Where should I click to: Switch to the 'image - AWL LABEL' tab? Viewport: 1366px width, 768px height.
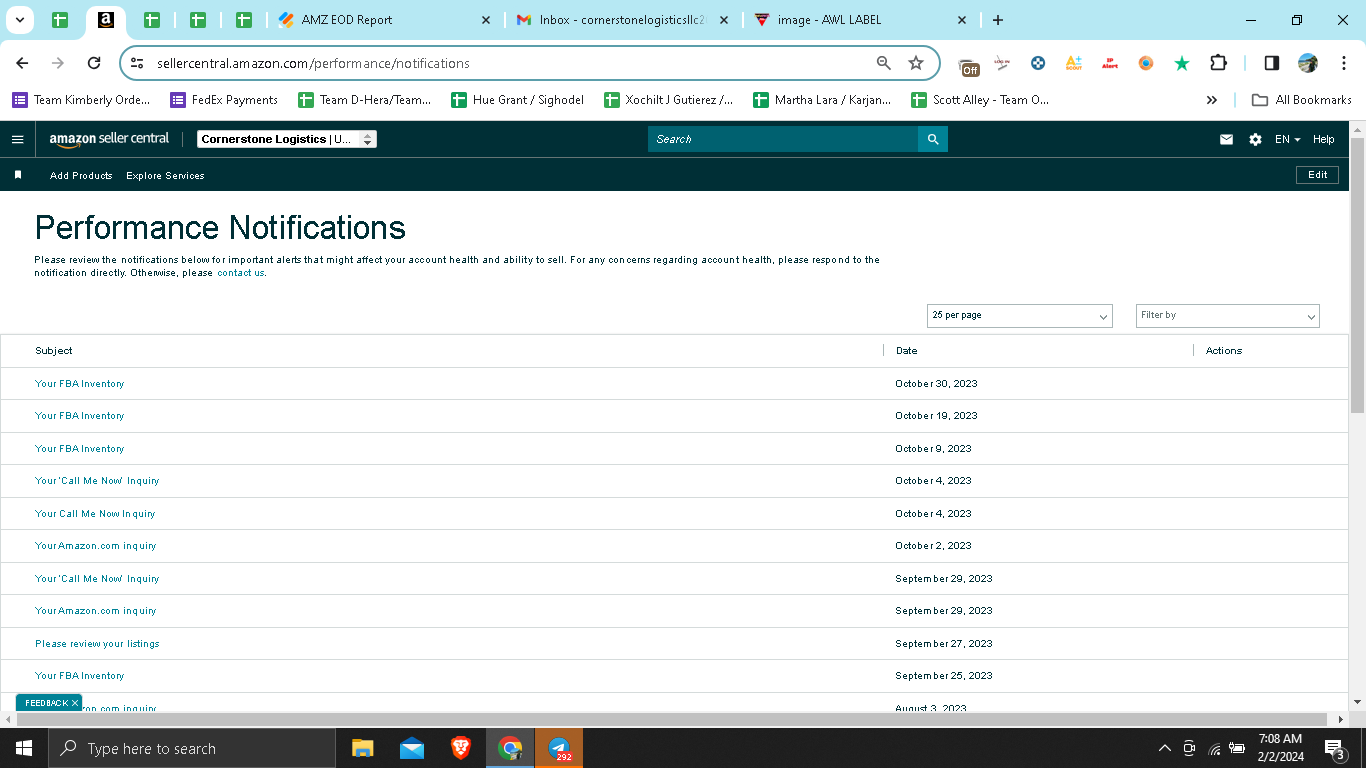tap(861, 20)
